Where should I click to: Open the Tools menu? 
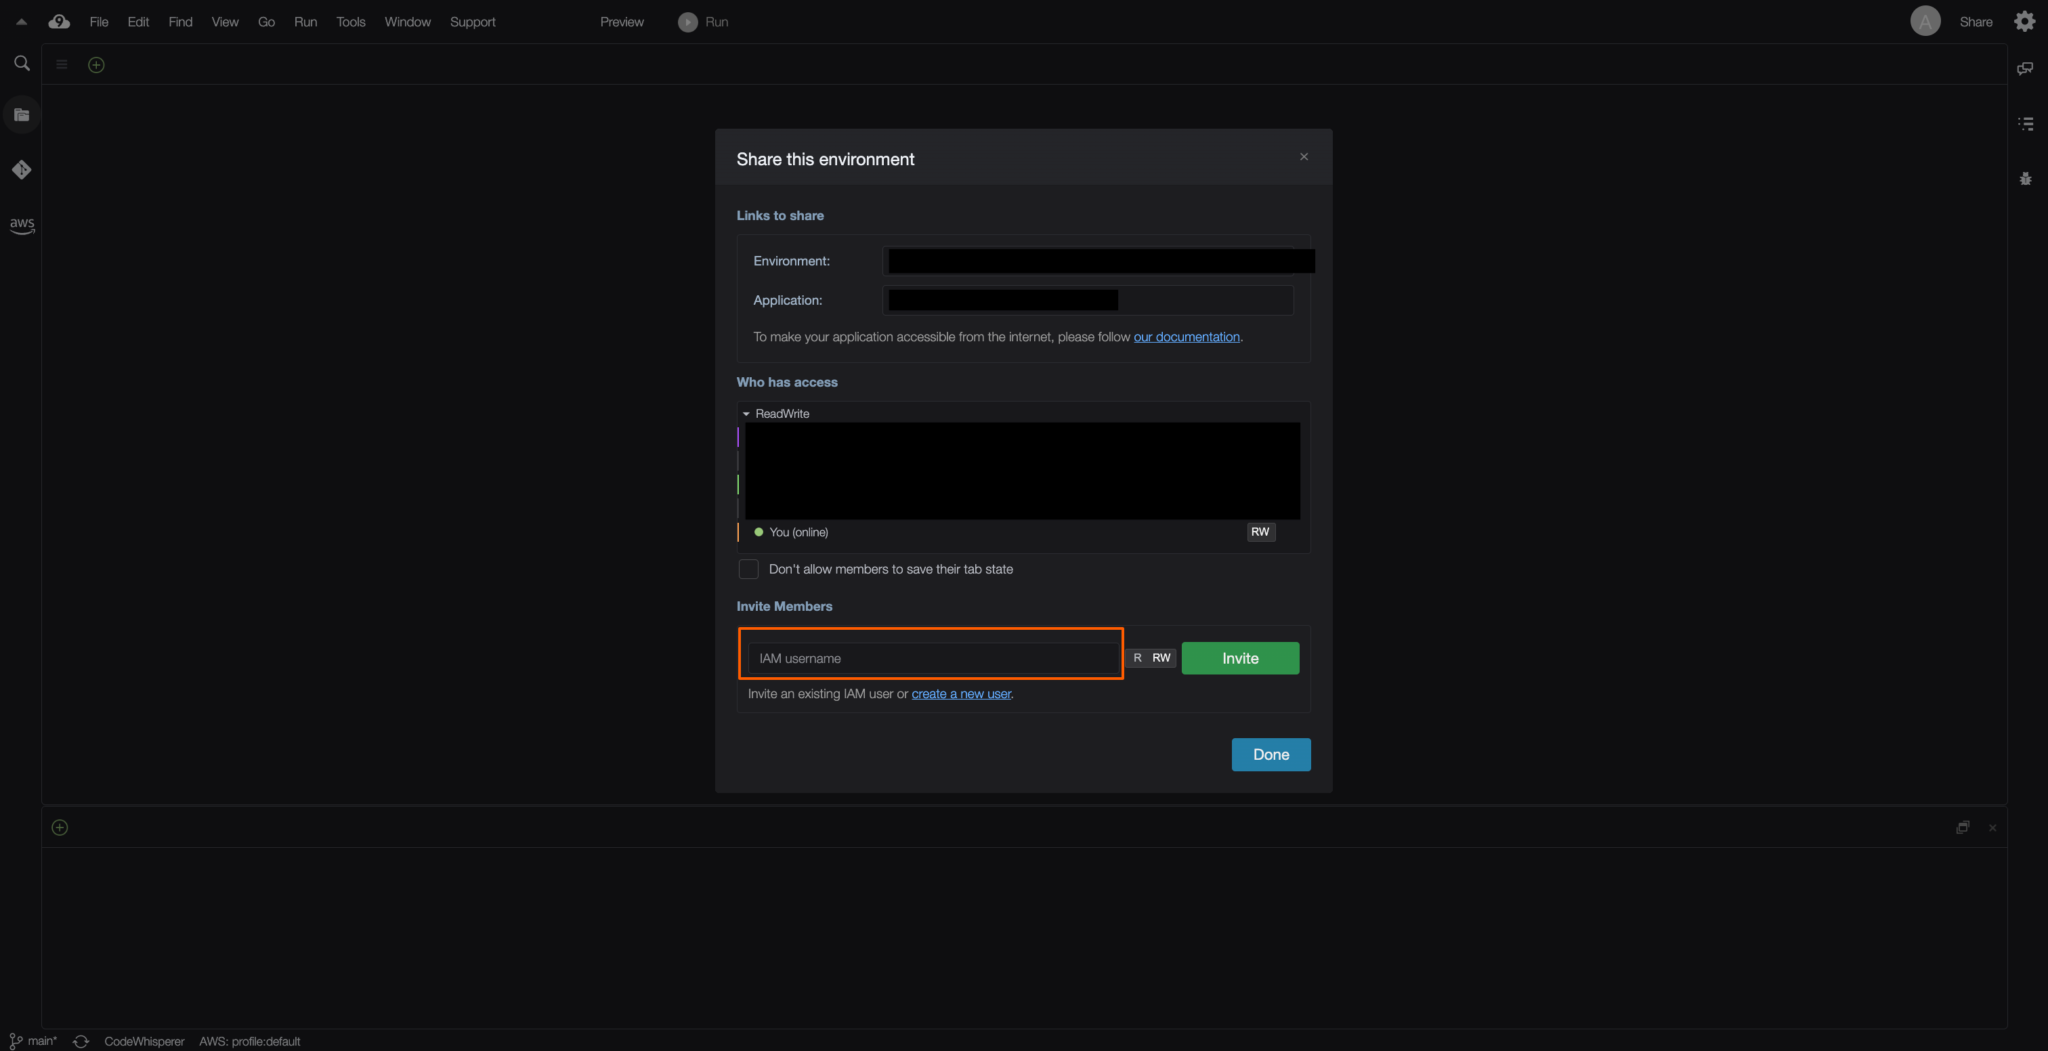tap(350, 21)
